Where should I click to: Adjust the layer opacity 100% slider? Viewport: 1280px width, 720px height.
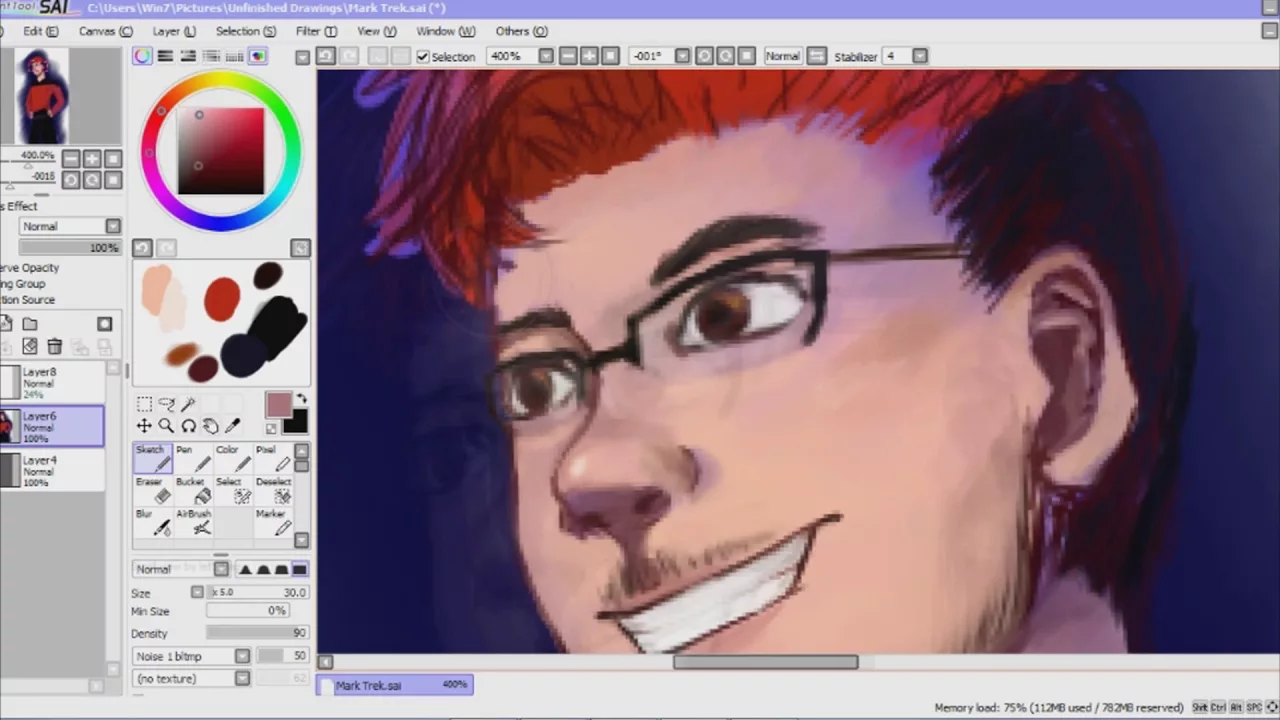[69, 248]
